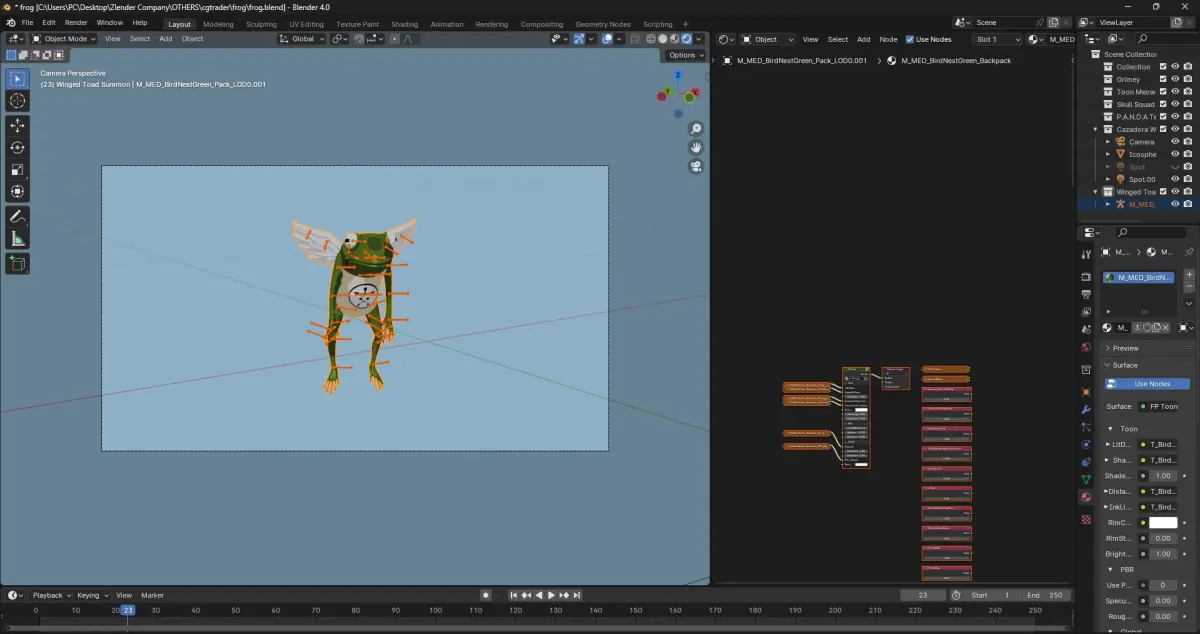Viewport: 1200px width, 634px height.
Task: Pick the Select Box tool
Action: tap(18, 79)
